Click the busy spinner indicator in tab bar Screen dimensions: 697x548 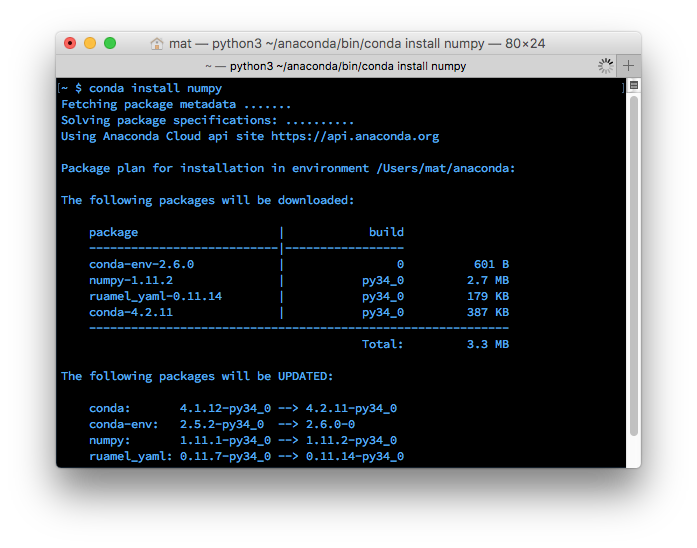pos(605,66)
